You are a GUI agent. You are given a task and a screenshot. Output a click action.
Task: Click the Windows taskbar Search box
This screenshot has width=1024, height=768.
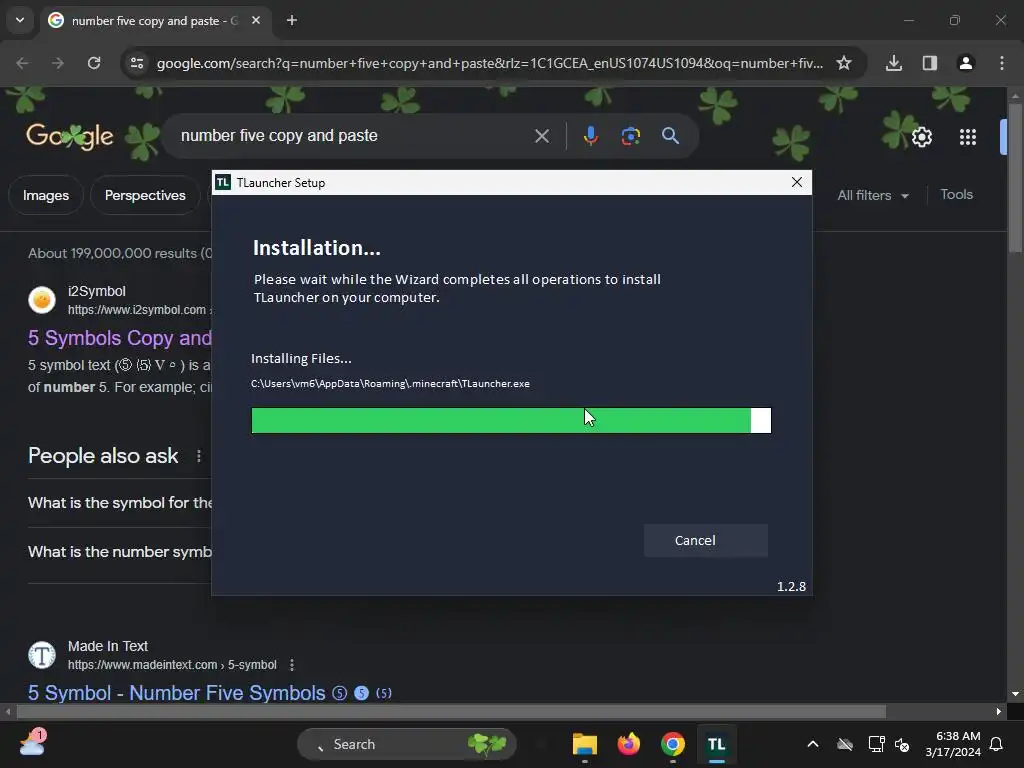point(407,744)
